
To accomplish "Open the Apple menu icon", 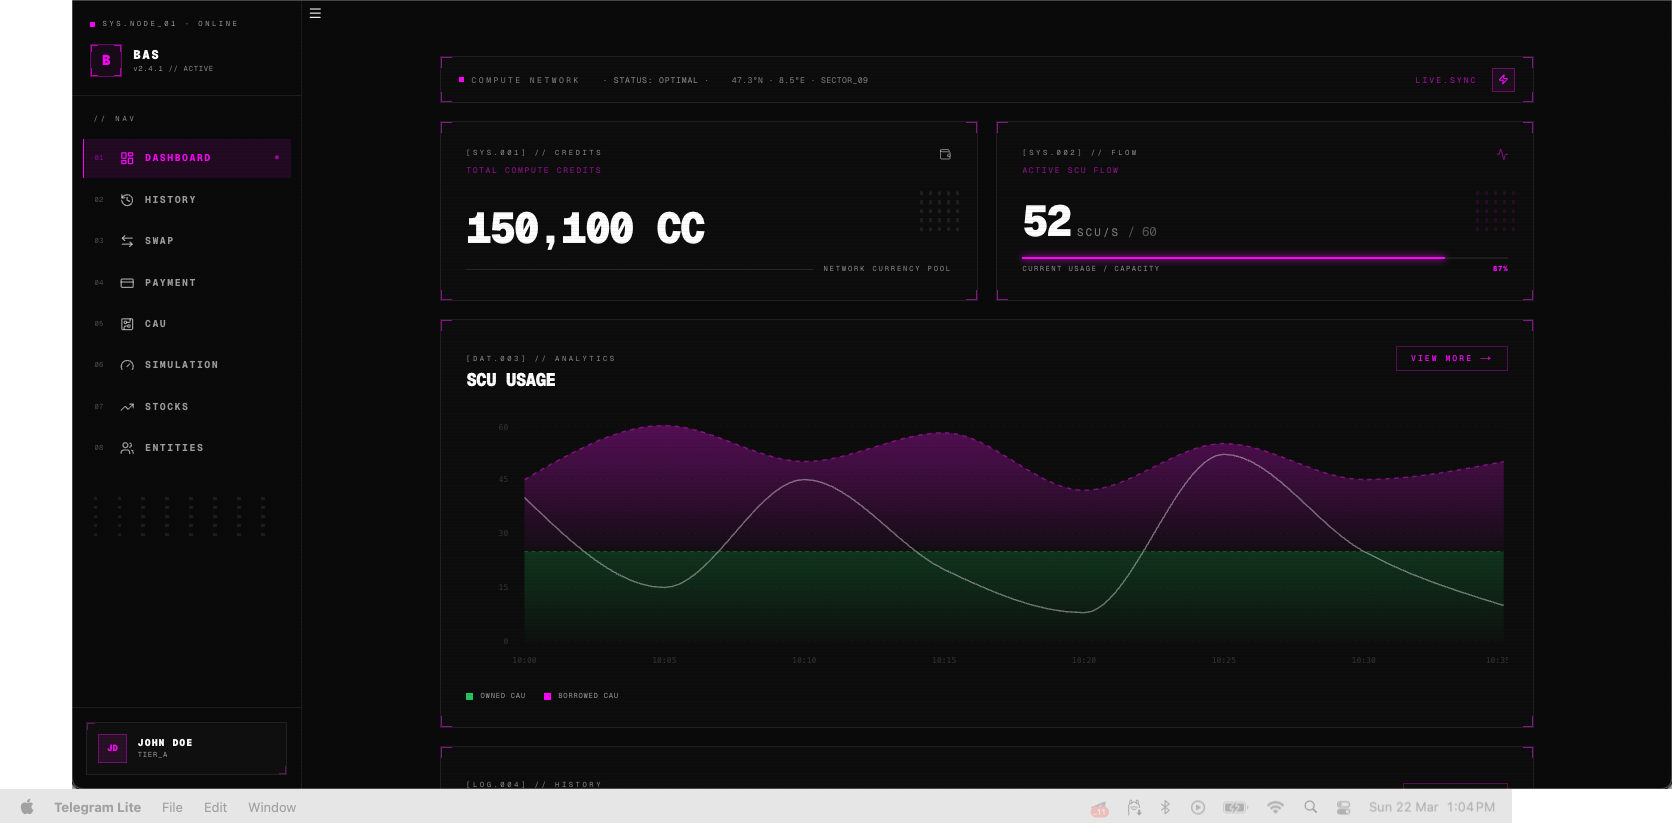I will (27, 807).
